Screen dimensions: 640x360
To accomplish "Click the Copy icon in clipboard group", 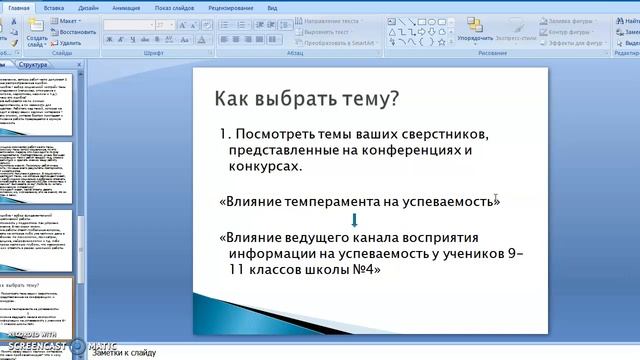I will coord(13,32).
